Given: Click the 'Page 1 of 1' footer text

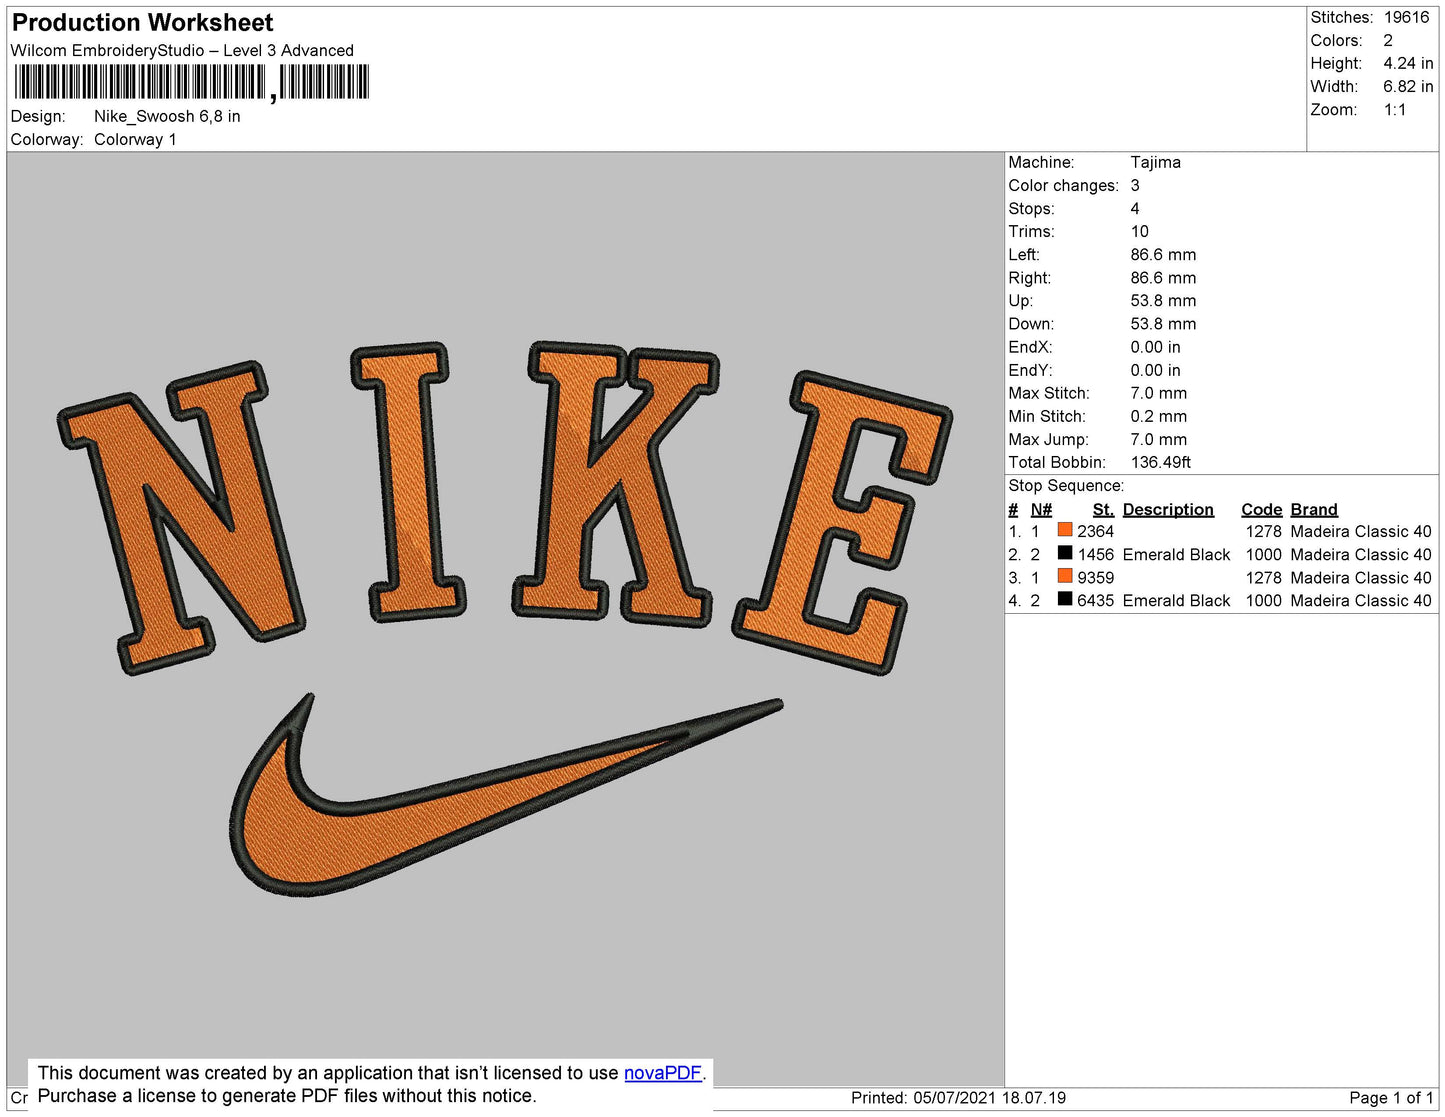Looking at the screenshot, I should tap(1391, 1097).
